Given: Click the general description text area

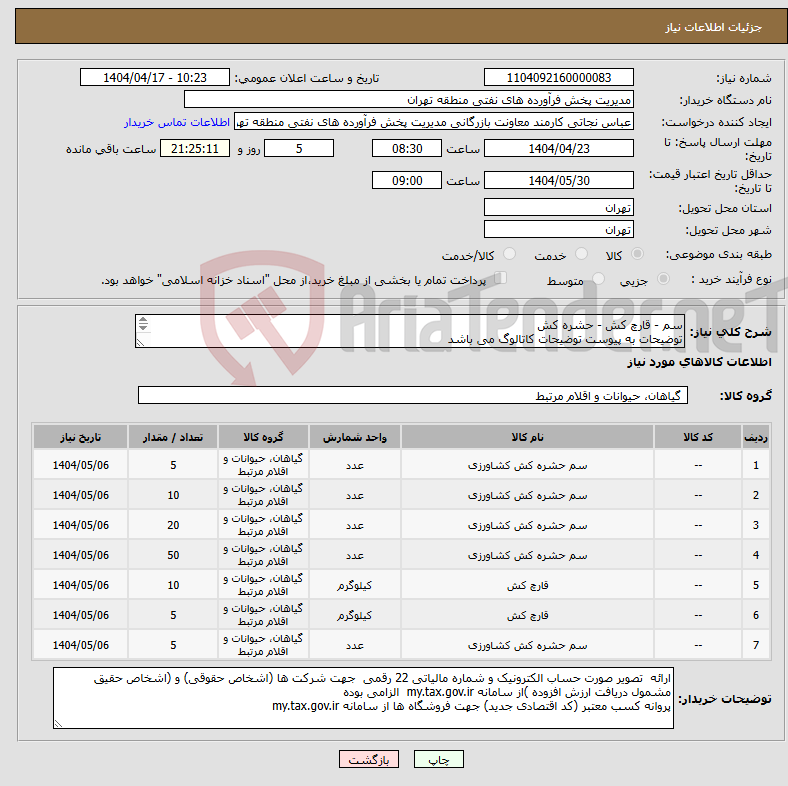Looking at the screenshot, I should coord(410,331).
